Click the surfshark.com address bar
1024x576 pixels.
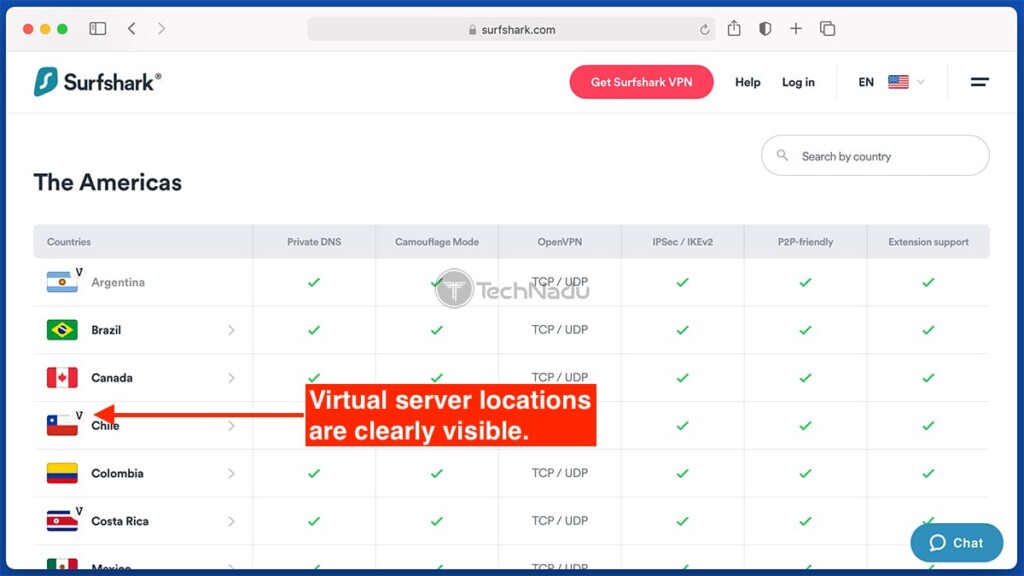coord(511,29)
